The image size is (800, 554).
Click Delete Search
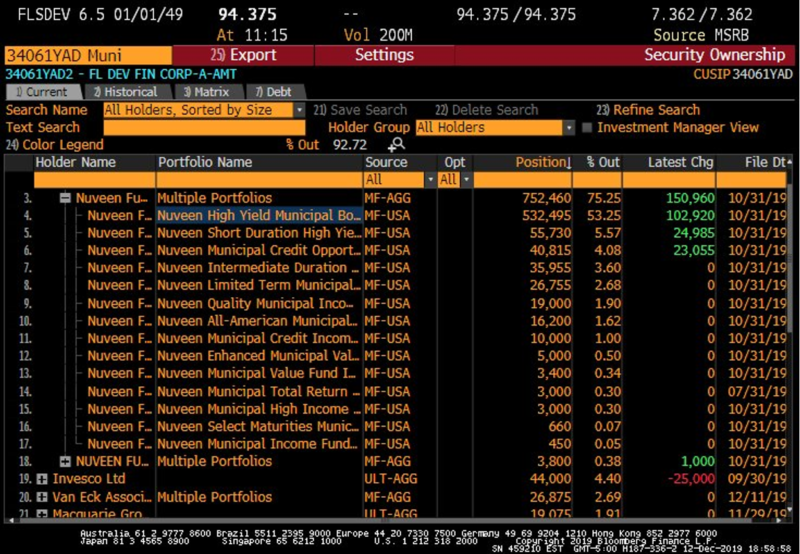point(486,110)
